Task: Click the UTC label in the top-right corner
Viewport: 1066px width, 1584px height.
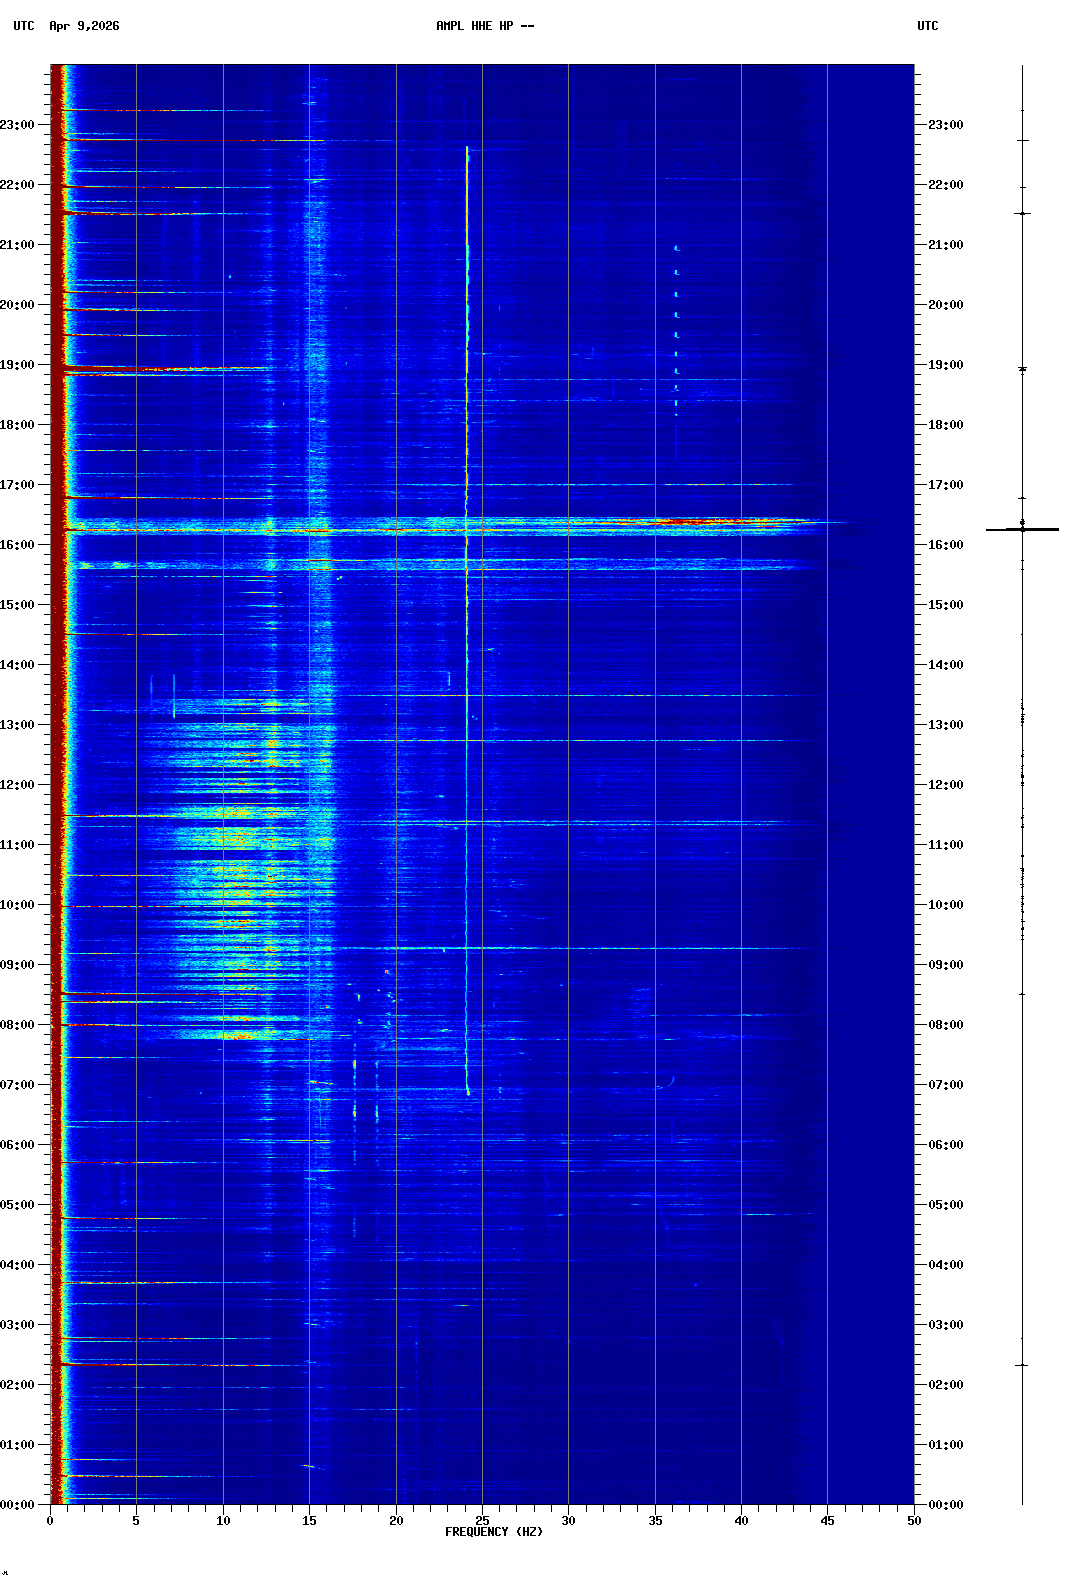Action: pyautogui.click(x=927, y=26)
